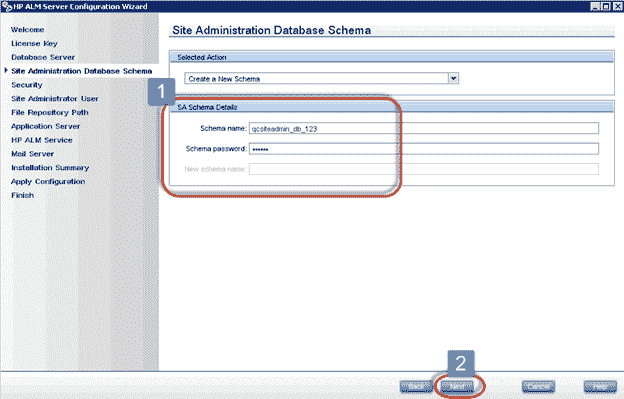The height and width of the screenshot is (399, 624).
Task: Maximize the wizard window
Action: tap(605, 6)
